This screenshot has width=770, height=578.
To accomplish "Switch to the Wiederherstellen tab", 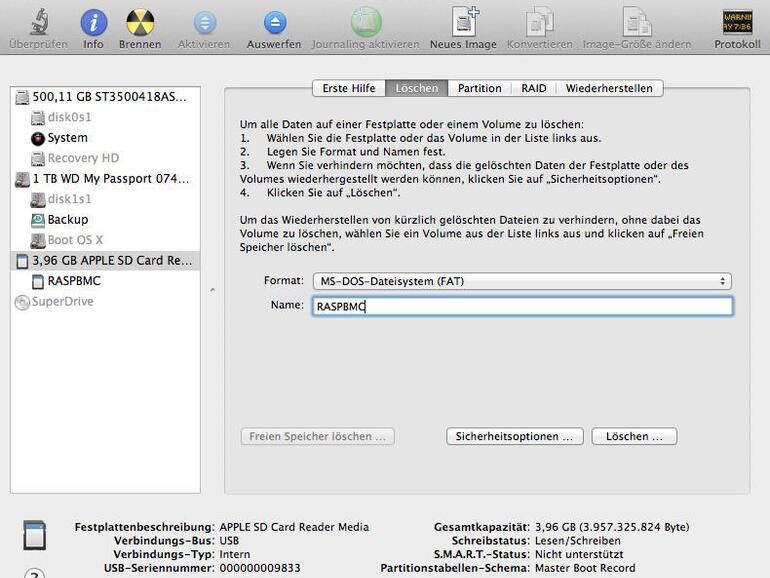I will click(609, 88).
